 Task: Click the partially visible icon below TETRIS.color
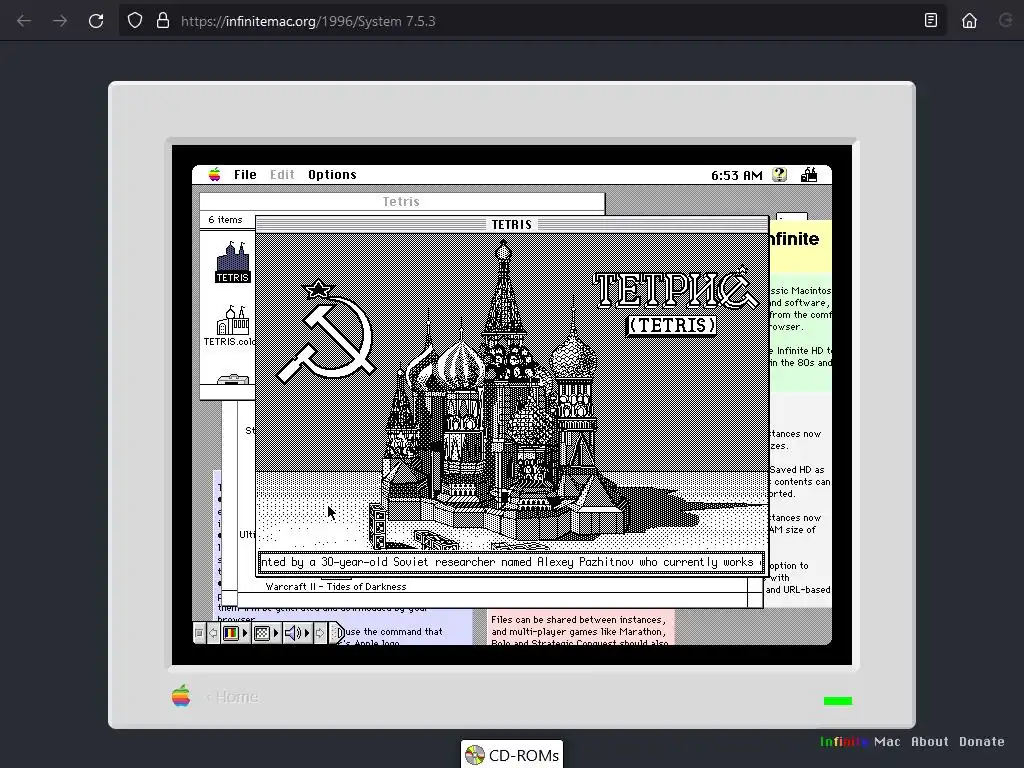click(232, 379)
